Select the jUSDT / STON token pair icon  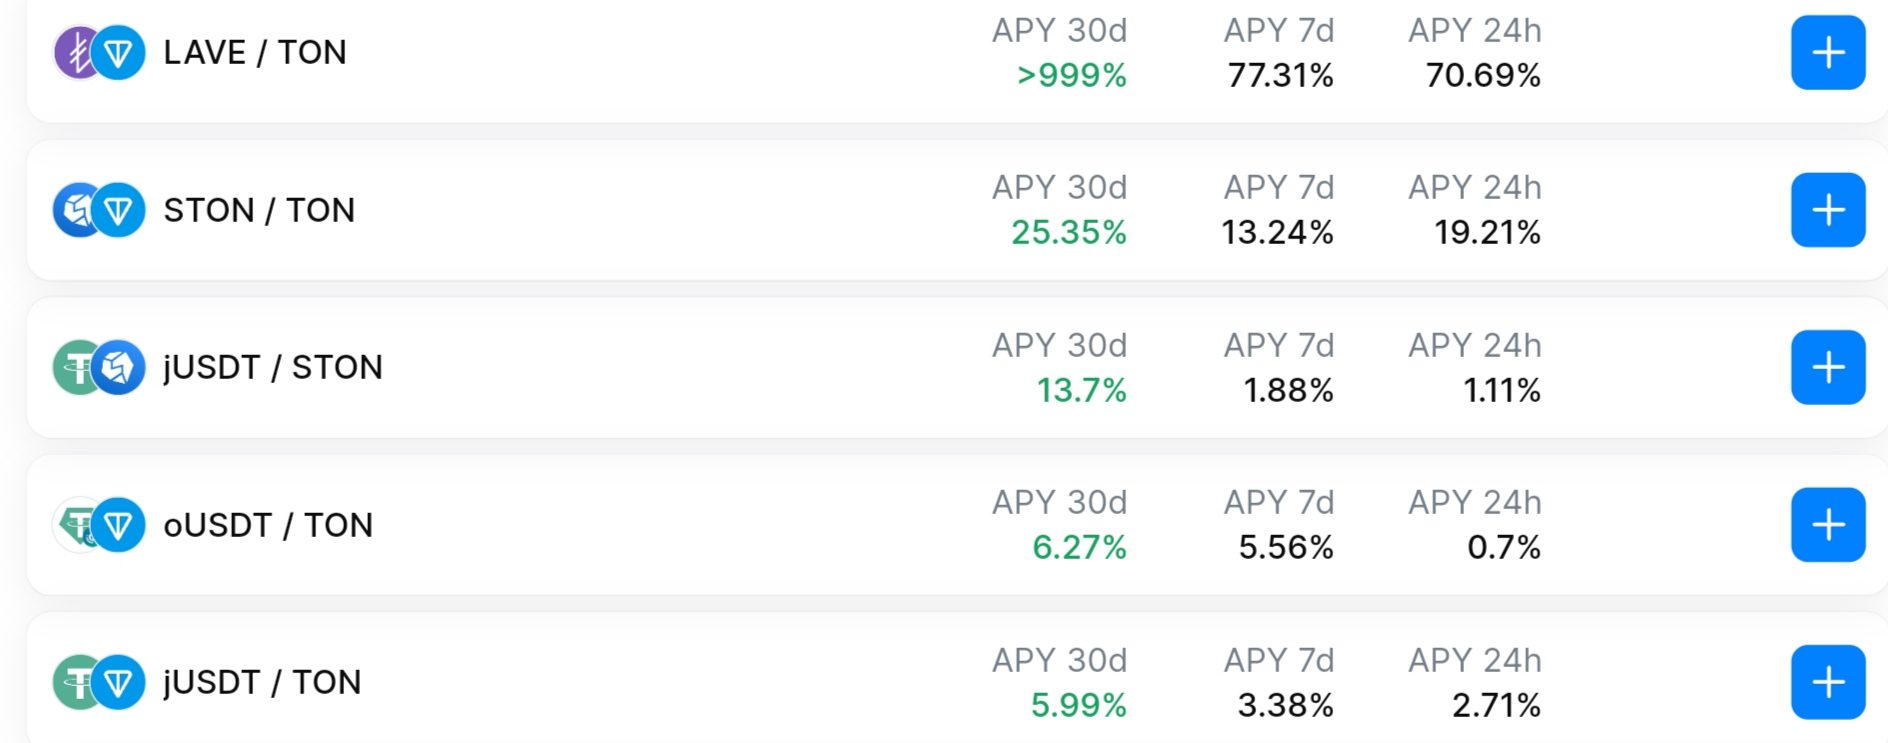tap(99, 367)
